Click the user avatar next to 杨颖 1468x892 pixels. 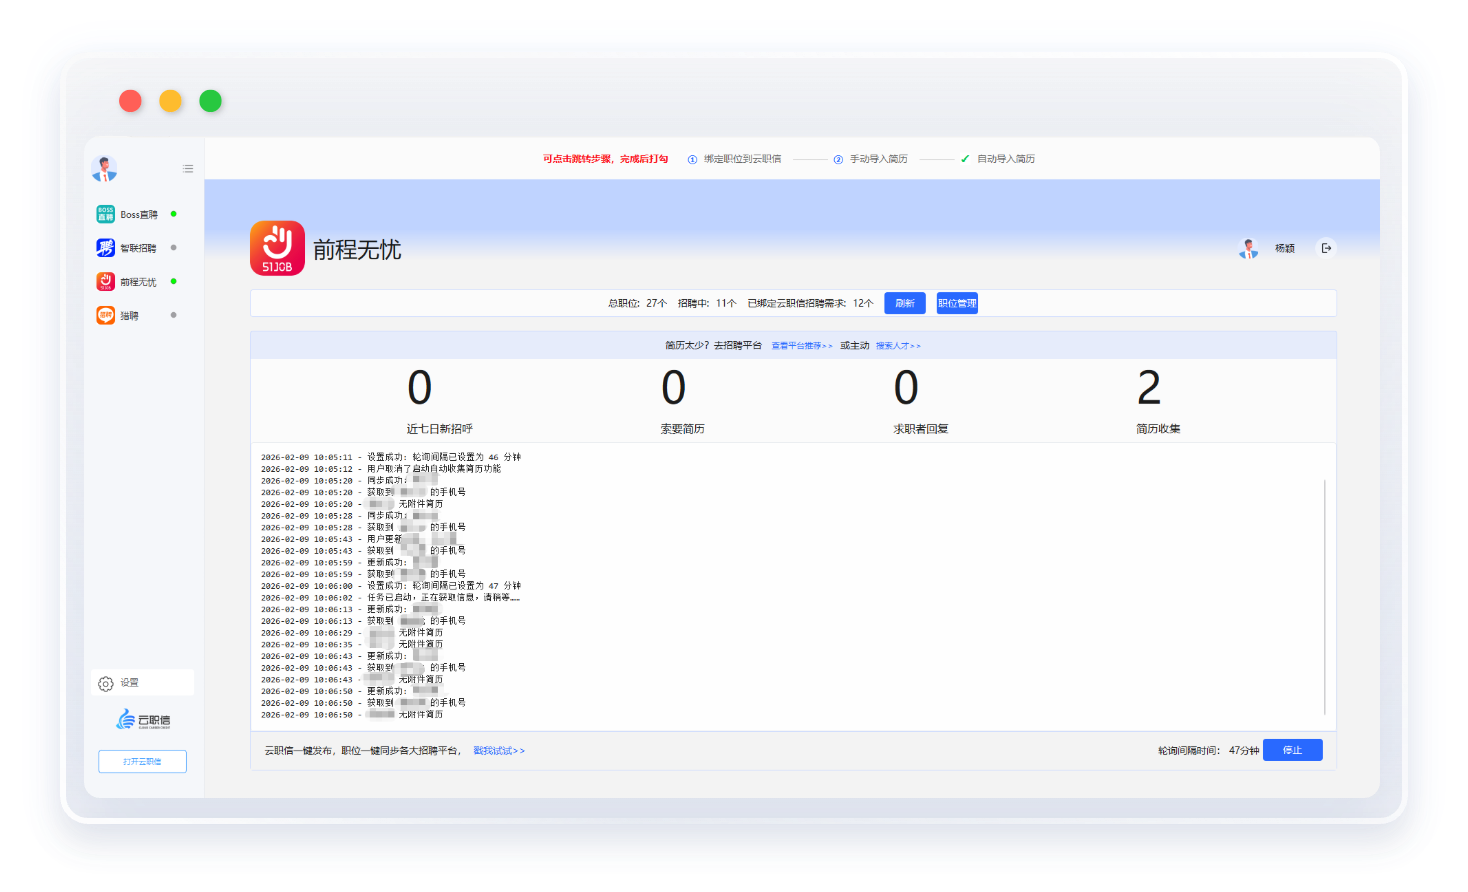(1248, 249)
